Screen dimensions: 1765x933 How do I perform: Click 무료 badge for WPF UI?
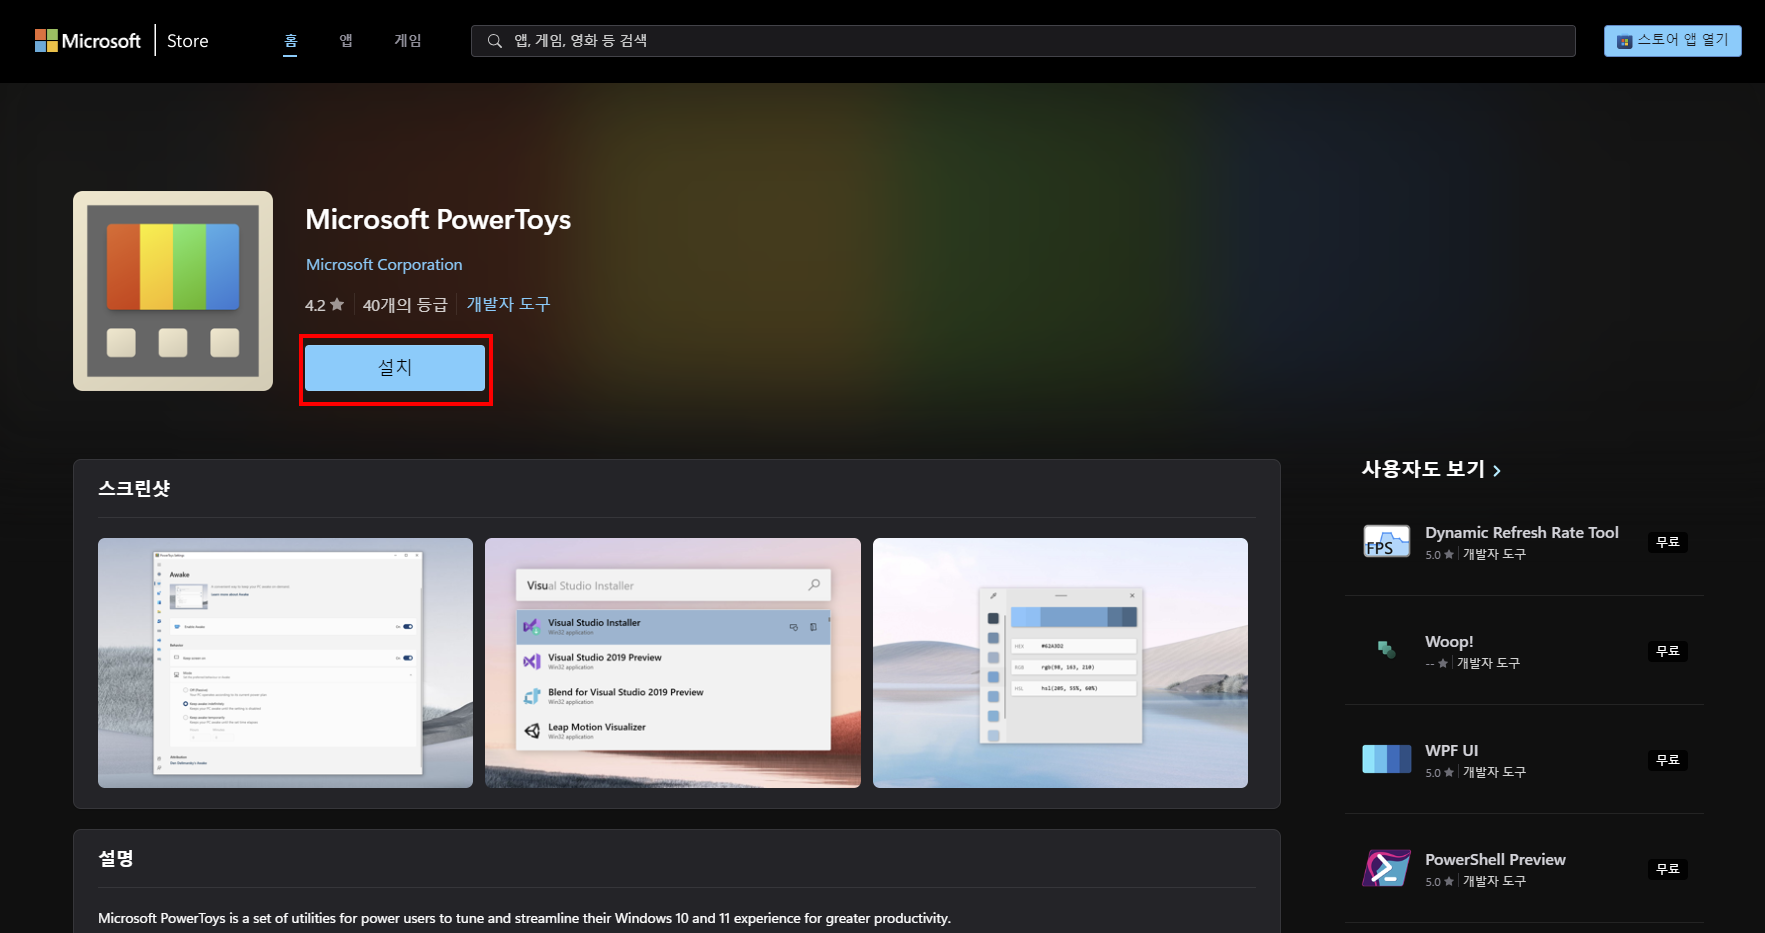tap(1668, 760)
